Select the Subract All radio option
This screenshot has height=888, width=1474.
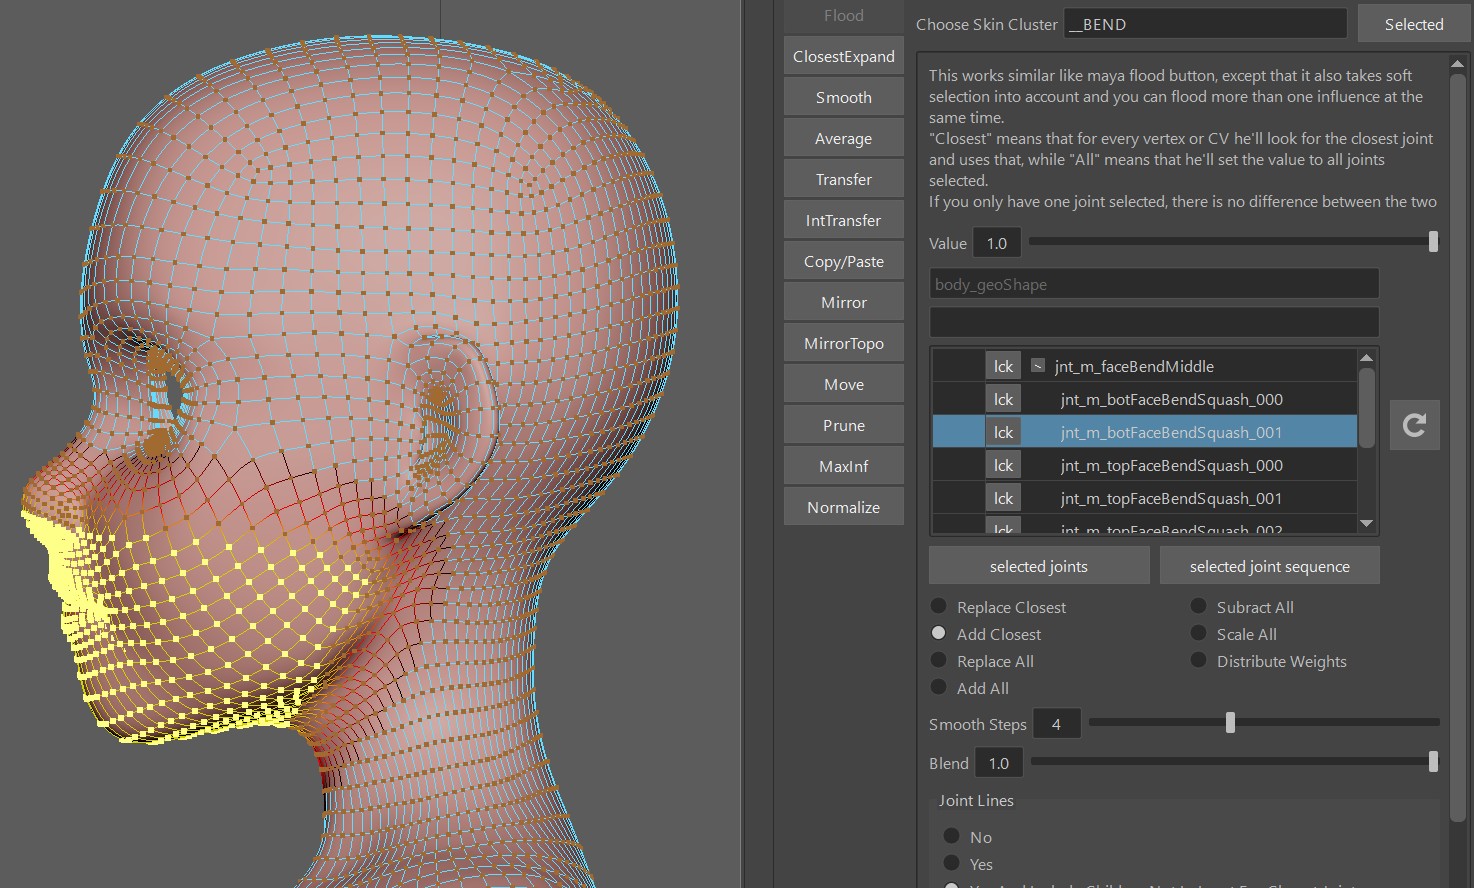(1198, 606)
